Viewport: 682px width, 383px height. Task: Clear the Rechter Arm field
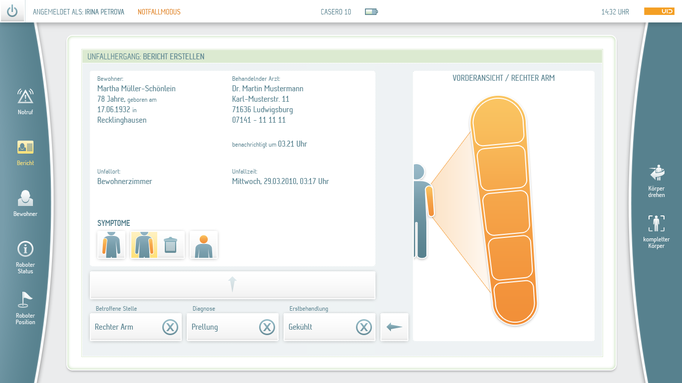point(170,327)
